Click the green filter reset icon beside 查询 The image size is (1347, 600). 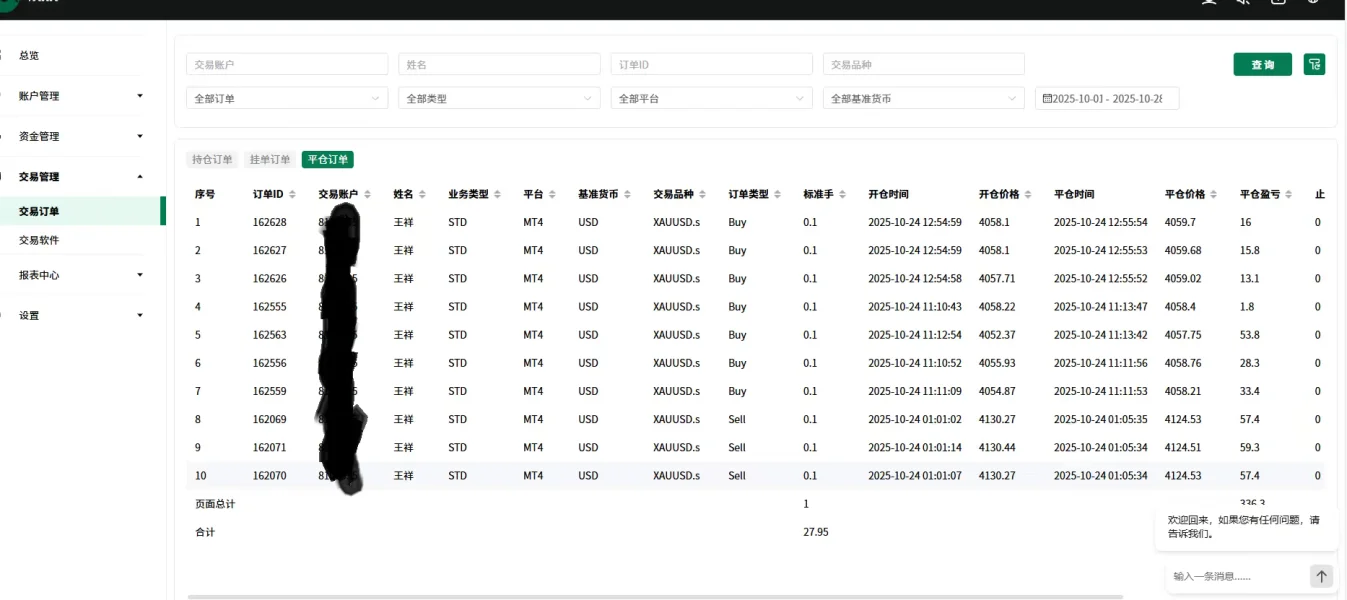click(x=1314, y=64)
